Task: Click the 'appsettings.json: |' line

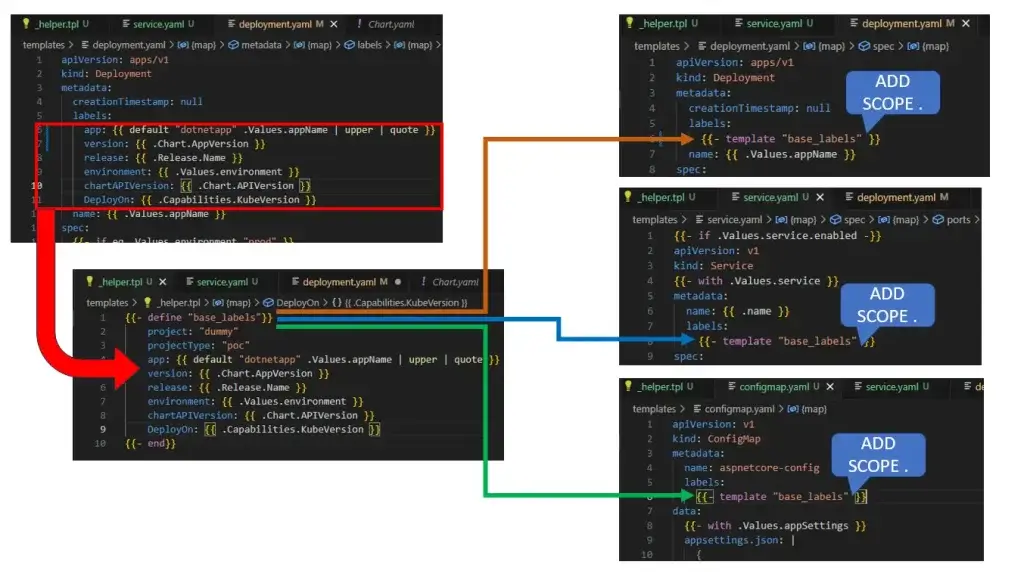Action: 739,539
